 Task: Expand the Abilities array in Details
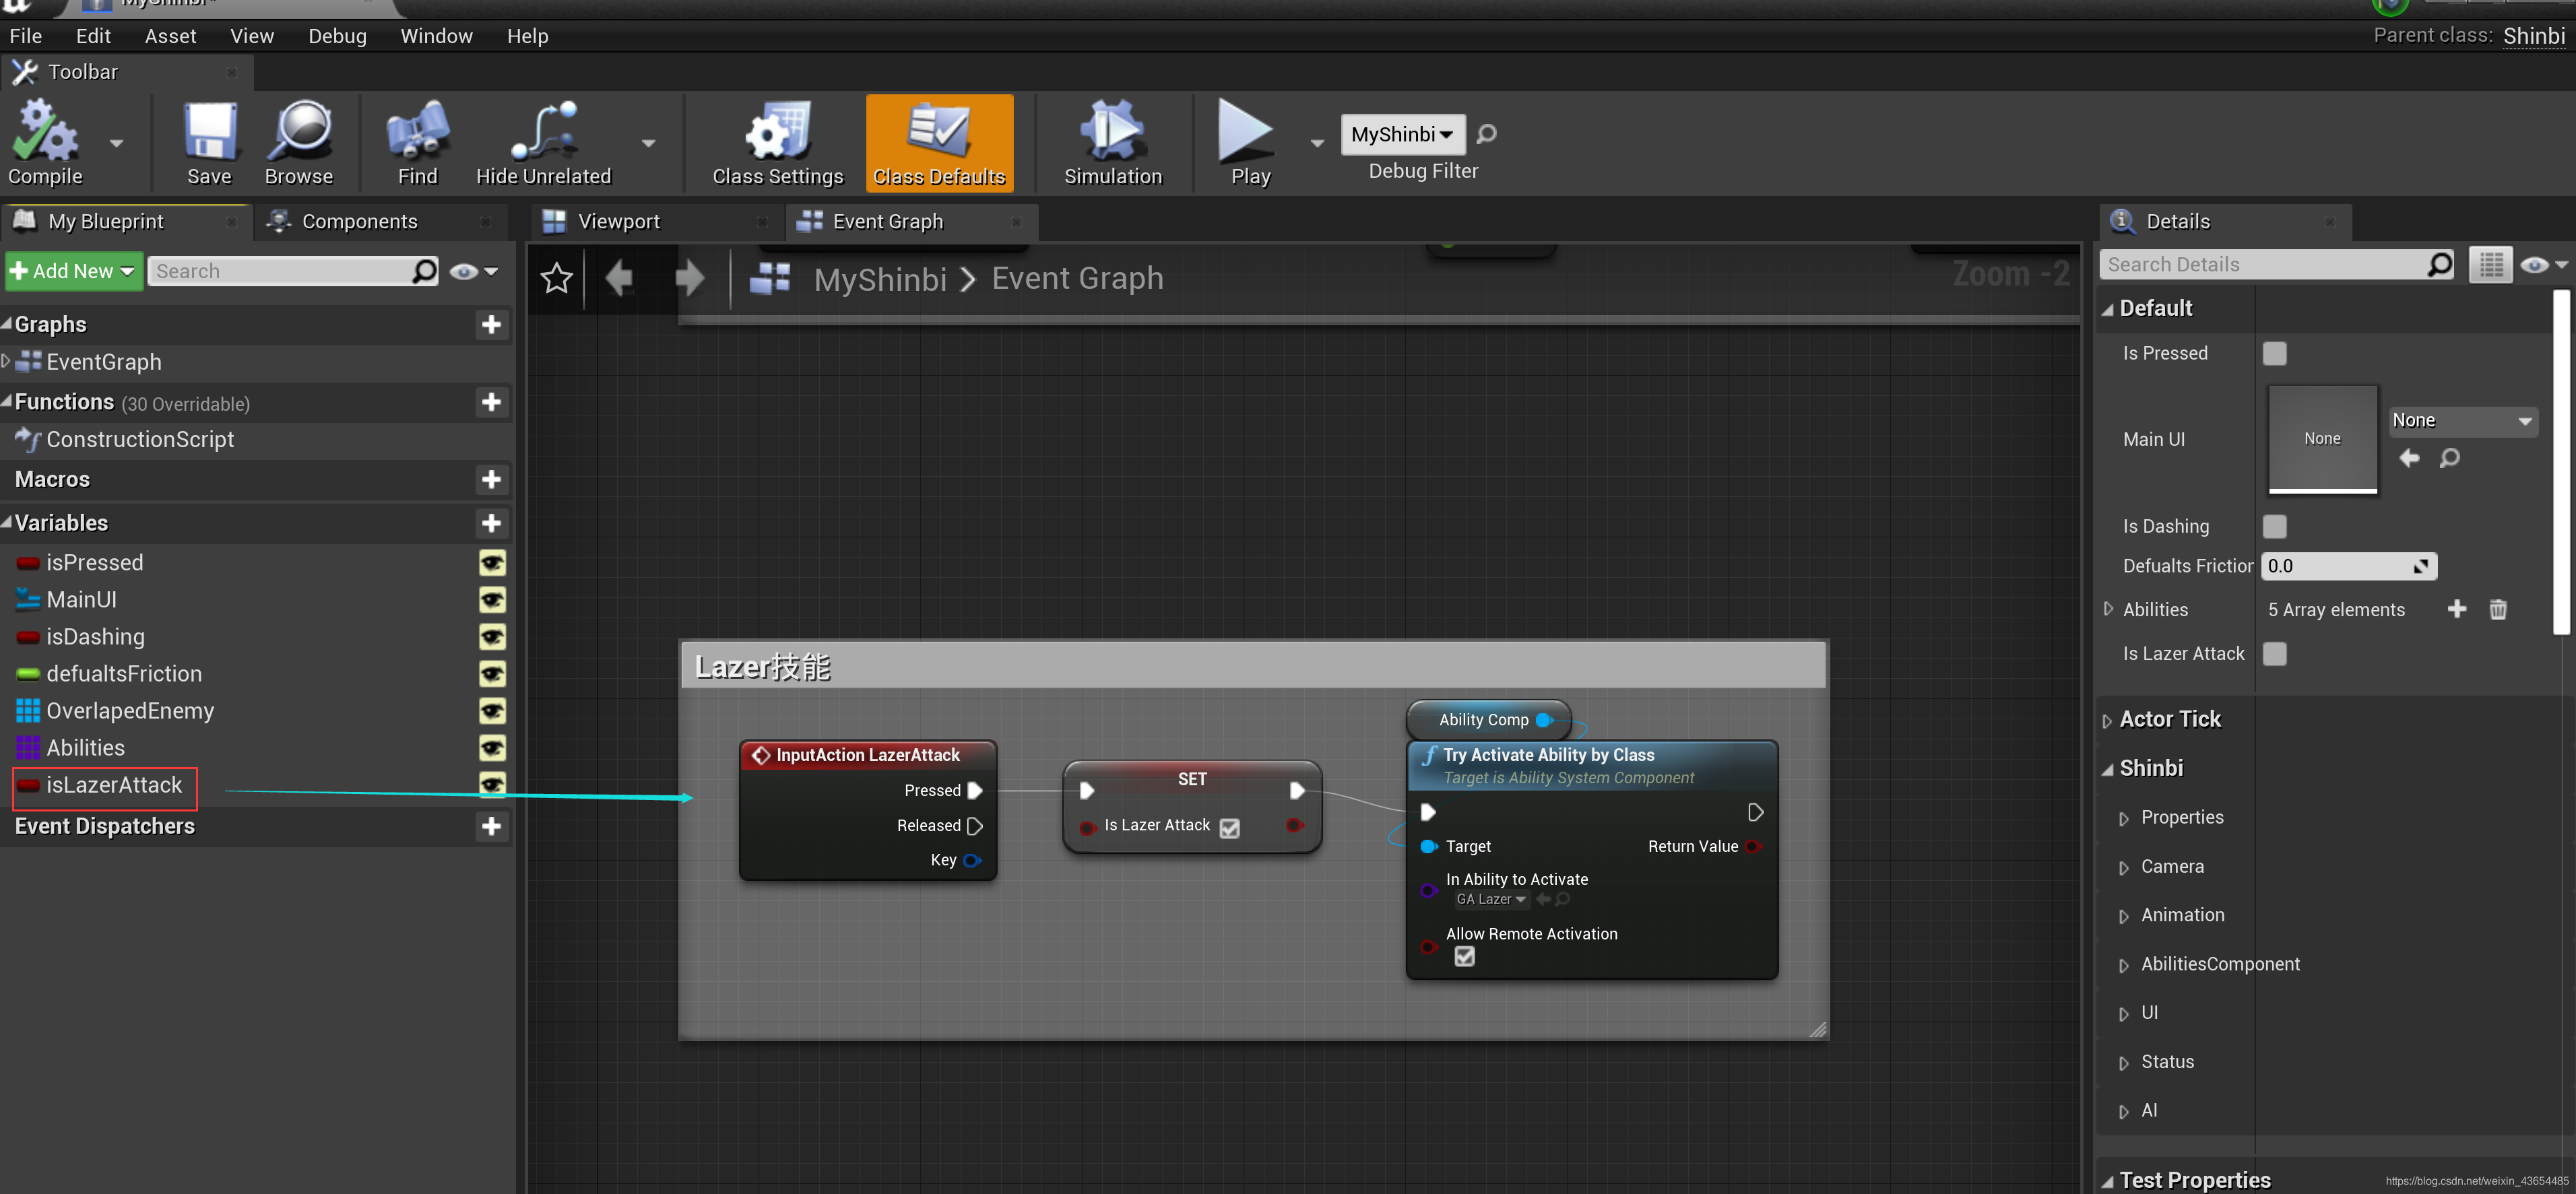[2108, 609]
